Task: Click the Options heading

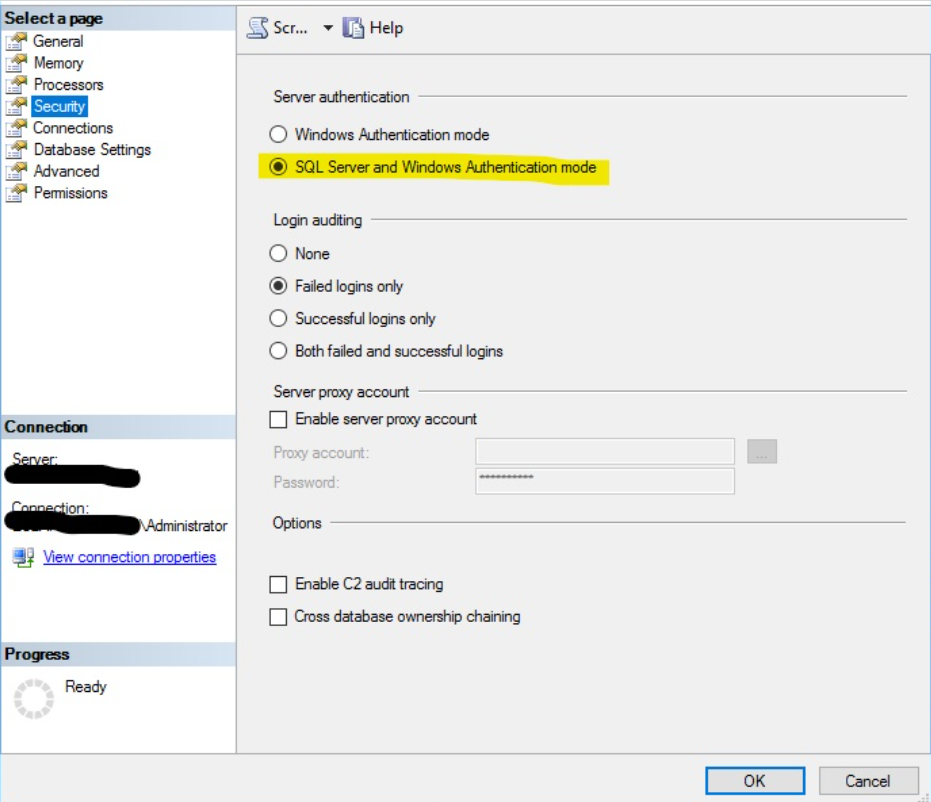Action: pos(297,523)
